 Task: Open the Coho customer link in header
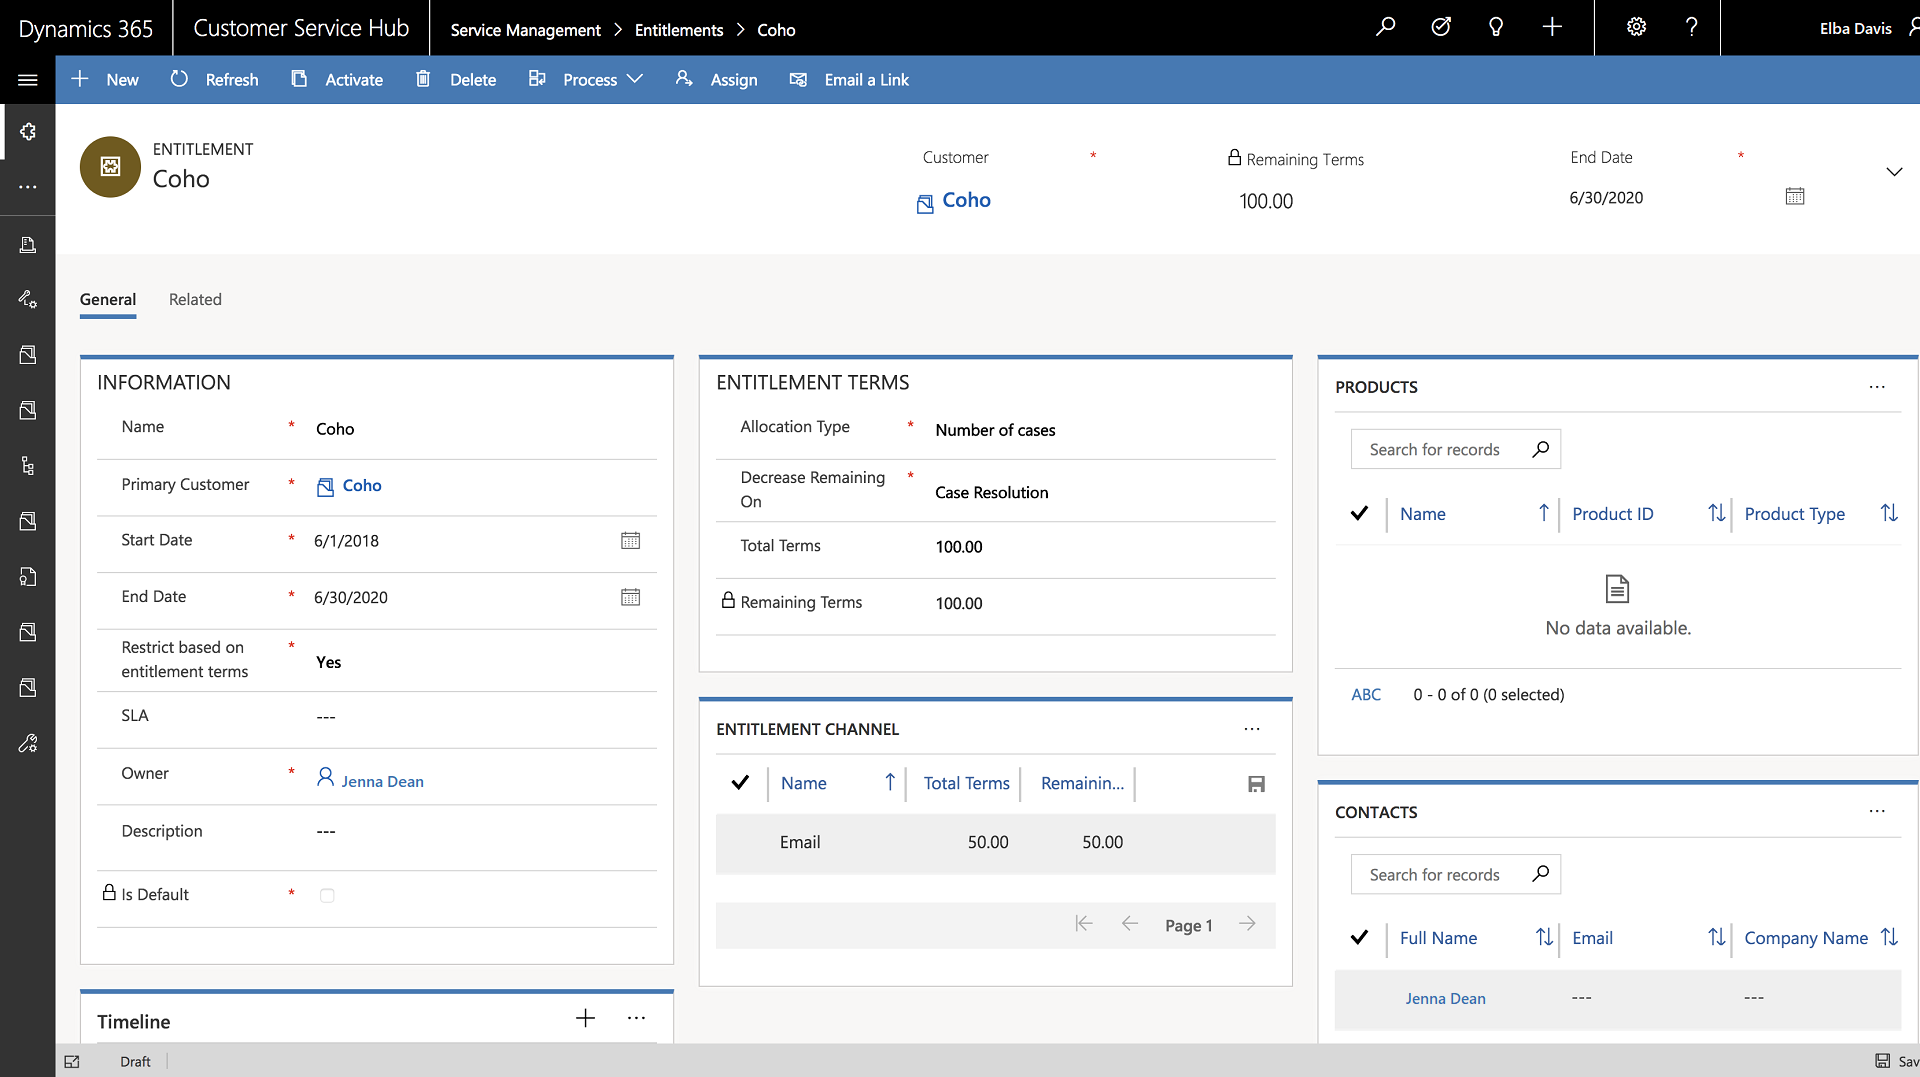(x=966, y=200)
